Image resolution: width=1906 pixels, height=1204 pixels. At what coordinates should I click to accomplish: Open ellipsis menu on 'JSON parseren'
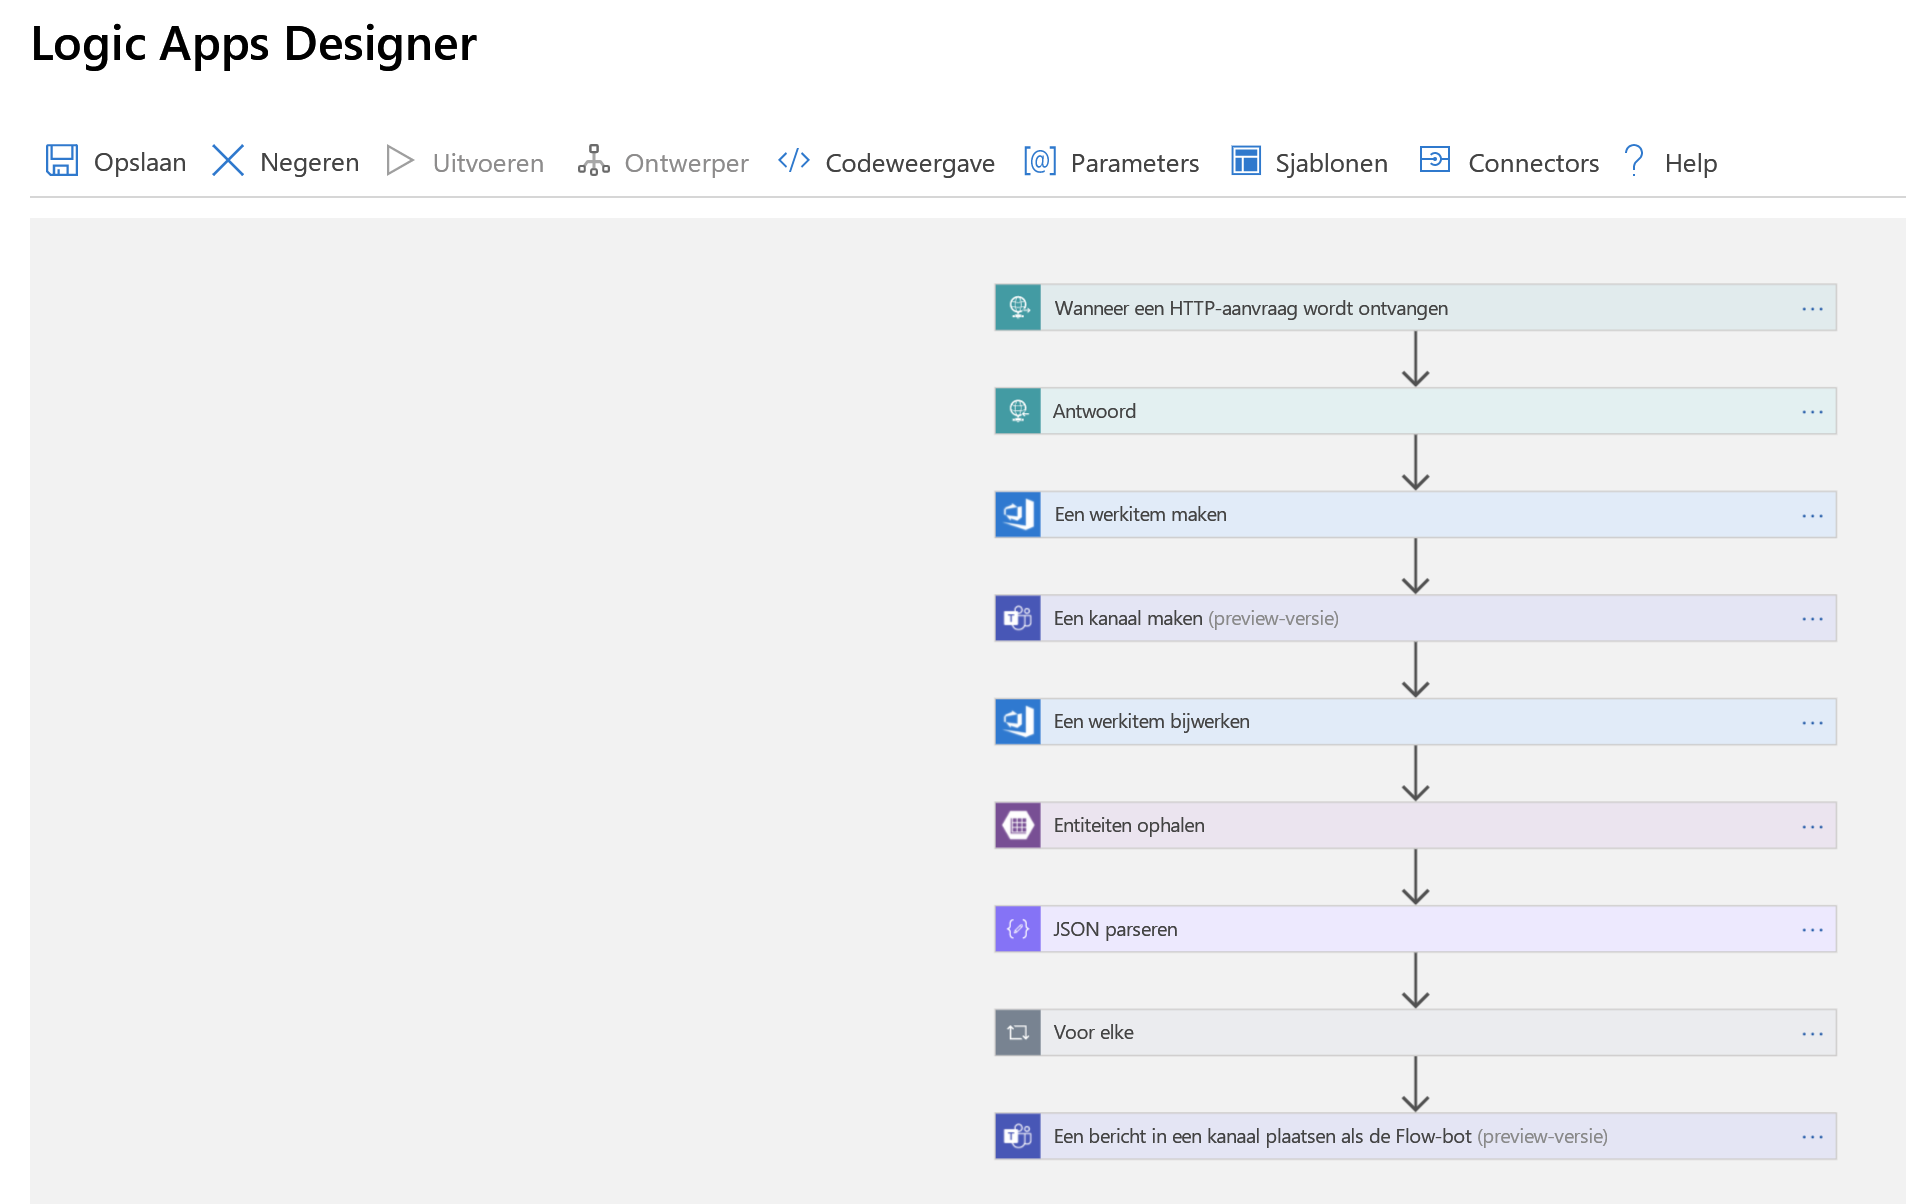point(1812,930)
